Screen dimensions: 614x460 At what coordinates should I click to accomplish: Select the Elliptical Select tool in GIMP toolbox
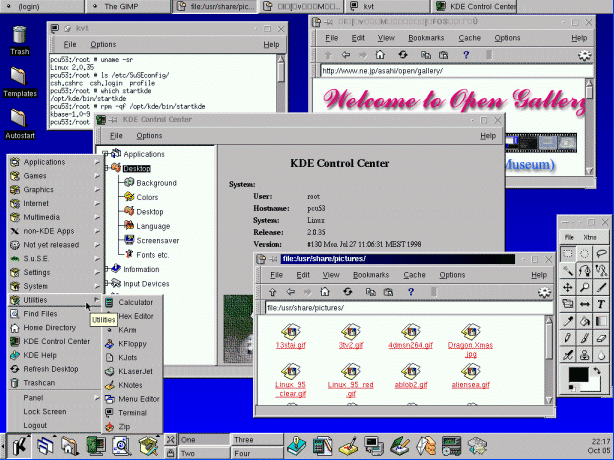584,254
